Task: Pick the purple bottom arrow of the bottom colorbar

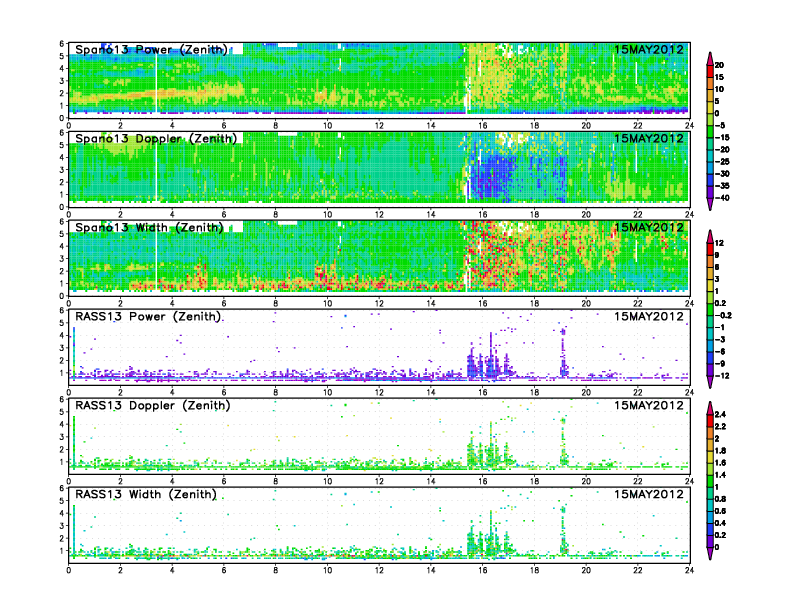Action: [x=710, y=554]
